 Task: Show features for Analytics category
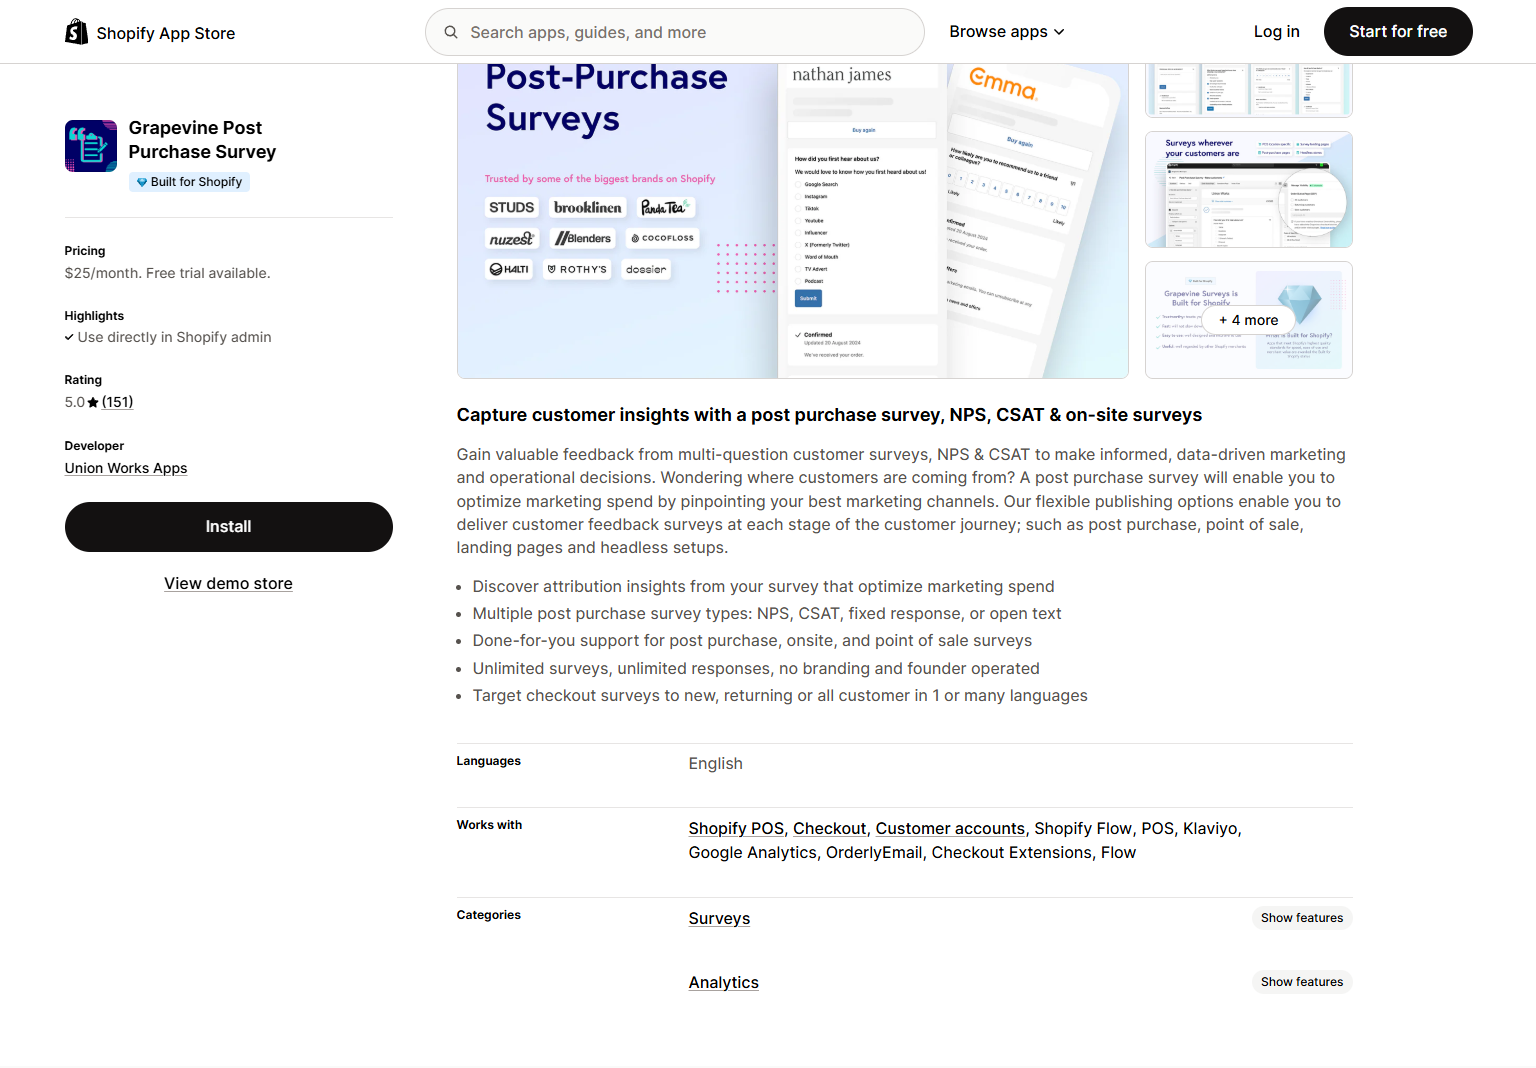coord(1301,982)
